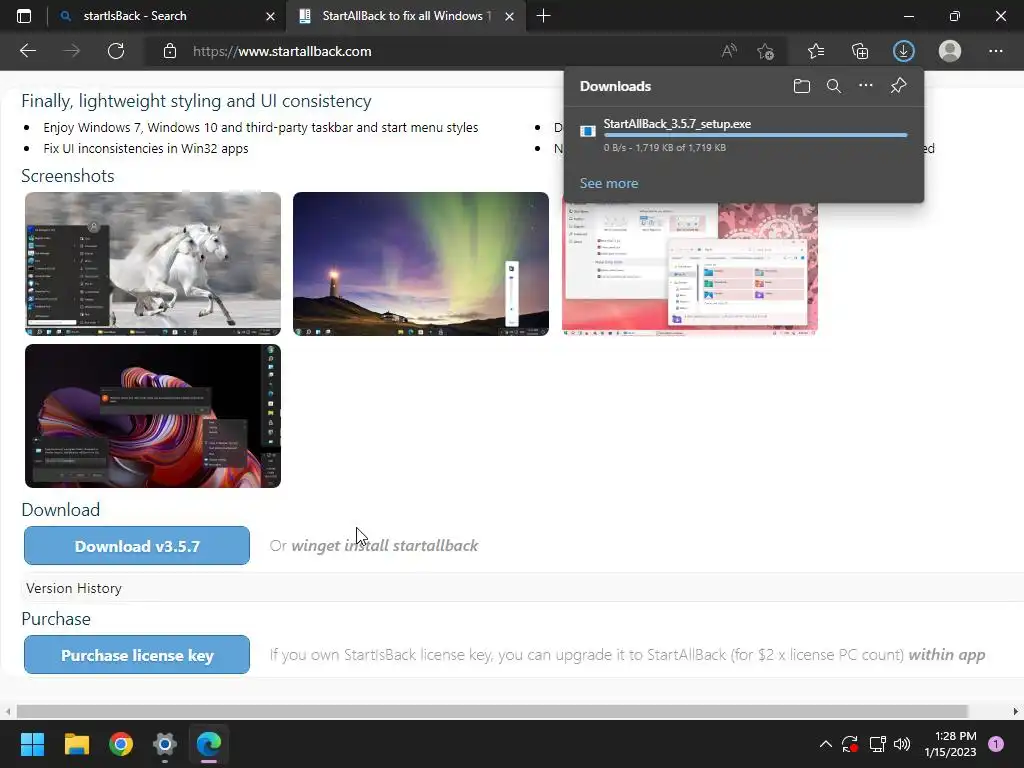
Task: Click the StartAllBack setup file icon
Action: [588, 131]
